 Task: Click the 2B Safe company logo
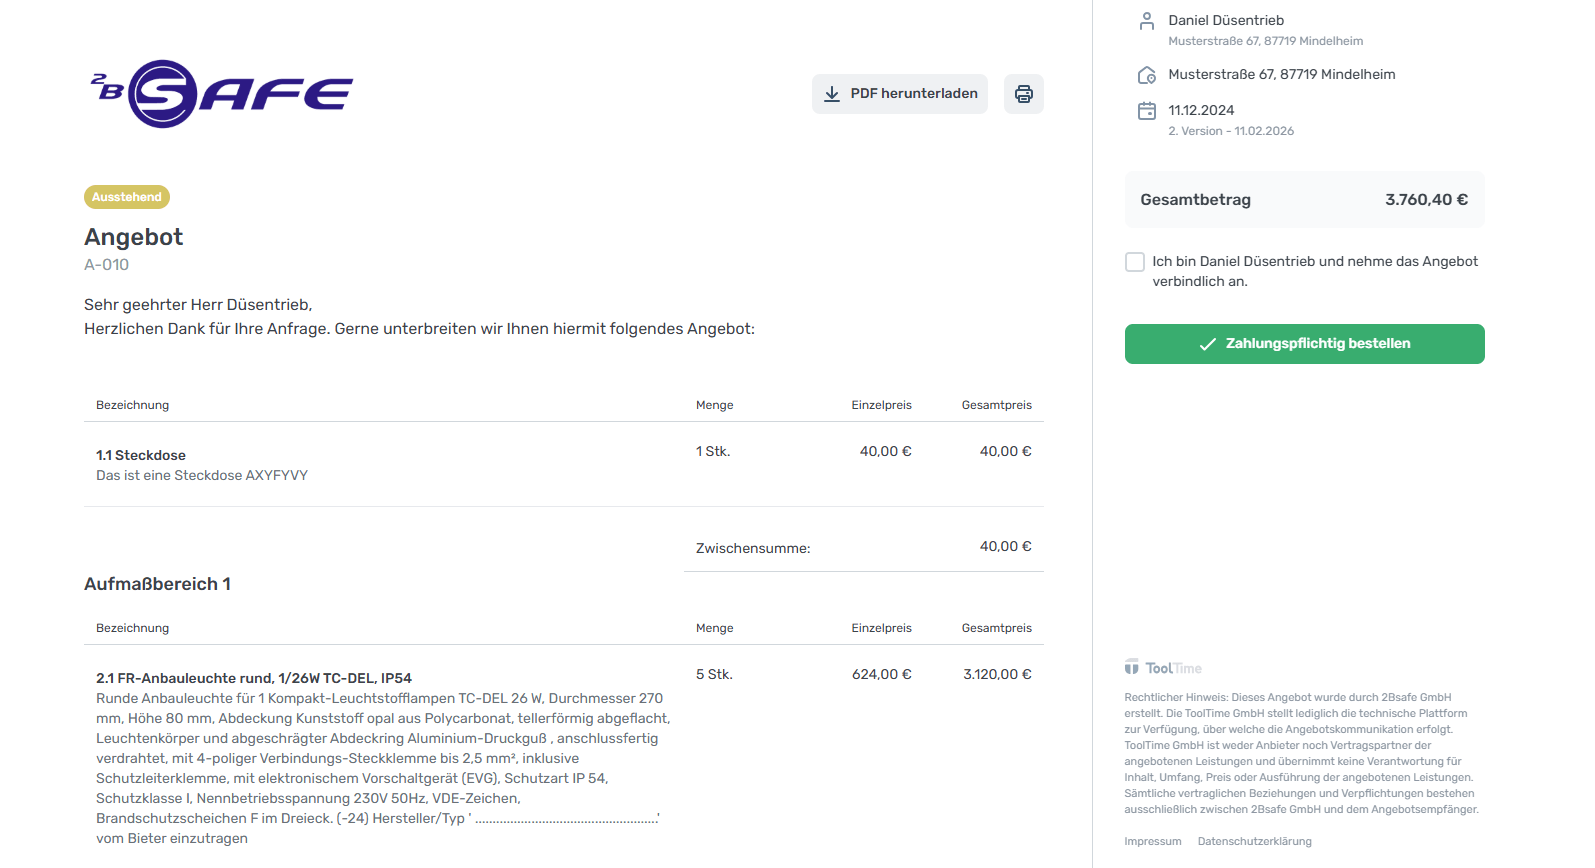(222, 94)
